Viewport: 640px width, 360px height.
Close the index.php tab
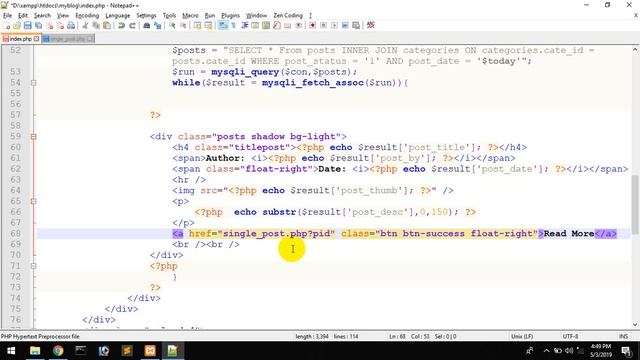[36, 39]
